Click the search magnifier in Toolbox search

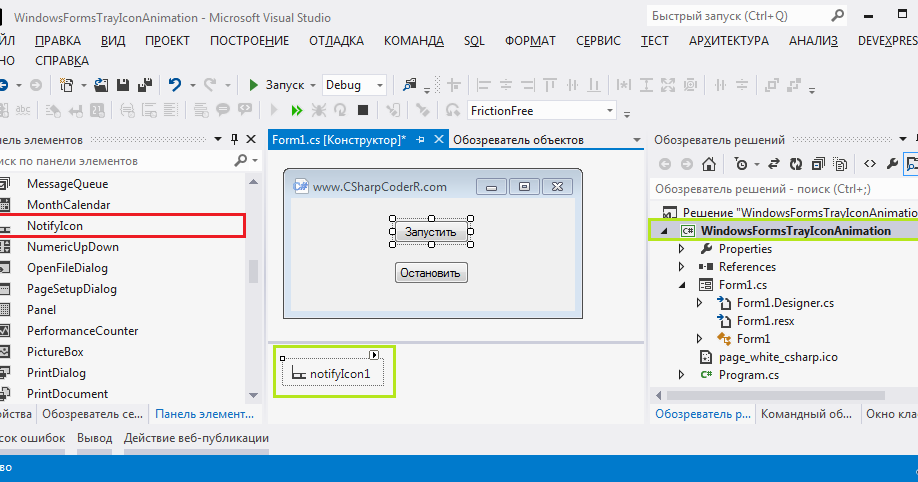click(x=241, y=160)
